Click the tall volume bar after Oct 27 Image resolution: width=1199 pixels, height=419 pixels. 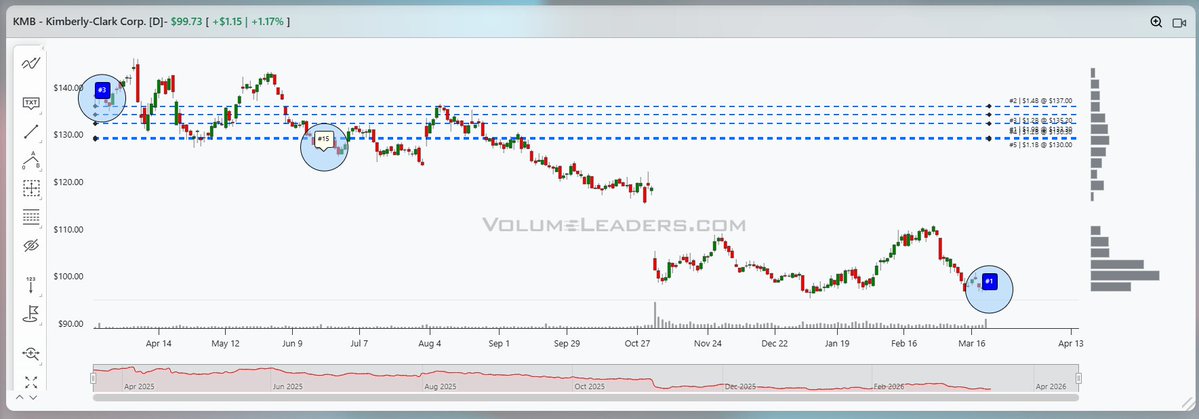pos(655,315)
